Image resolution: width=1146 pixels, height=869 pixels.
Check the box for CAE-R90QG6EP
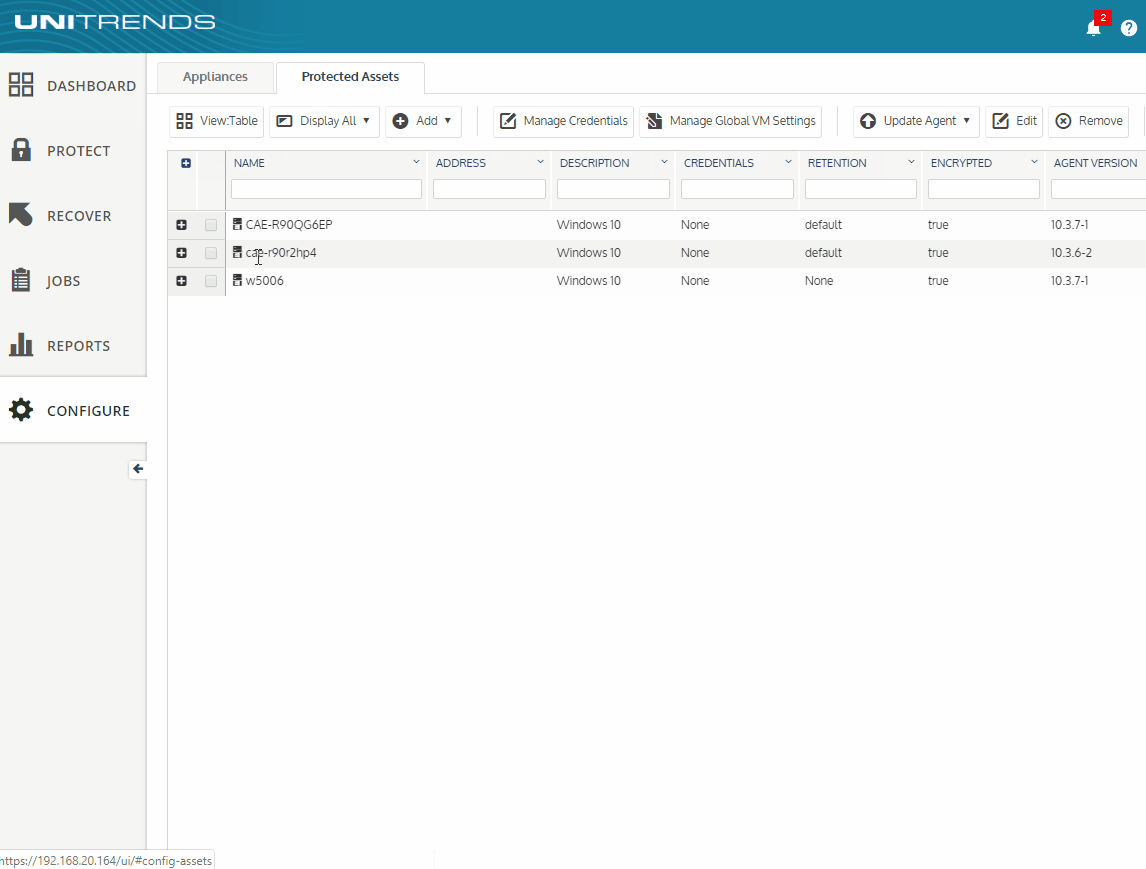[210, 225]
